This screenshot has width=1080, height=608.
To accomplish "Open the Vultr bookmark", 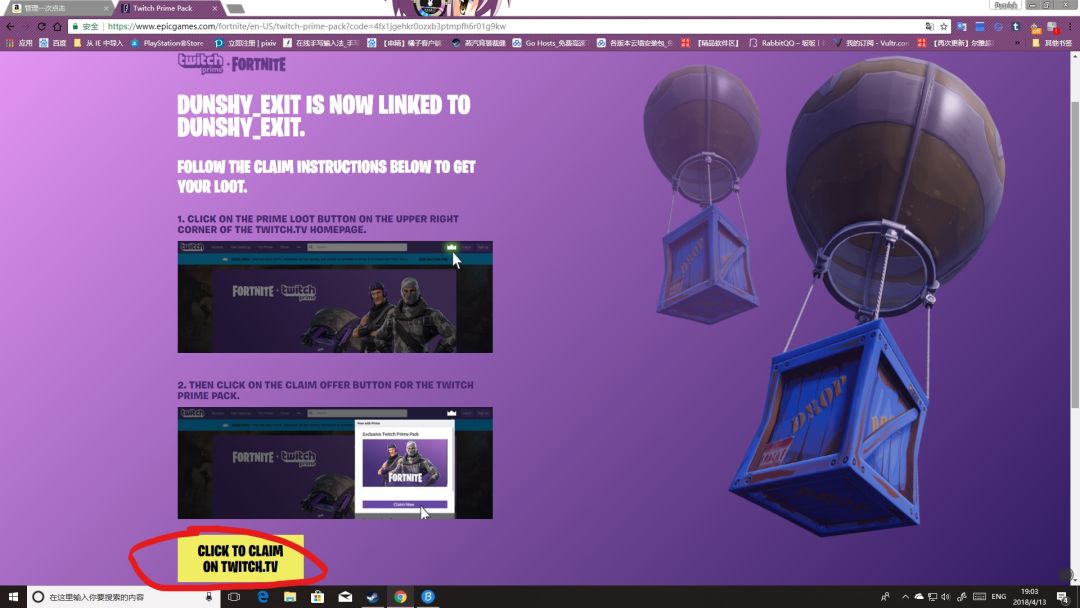I will click(x=871, y=43).
